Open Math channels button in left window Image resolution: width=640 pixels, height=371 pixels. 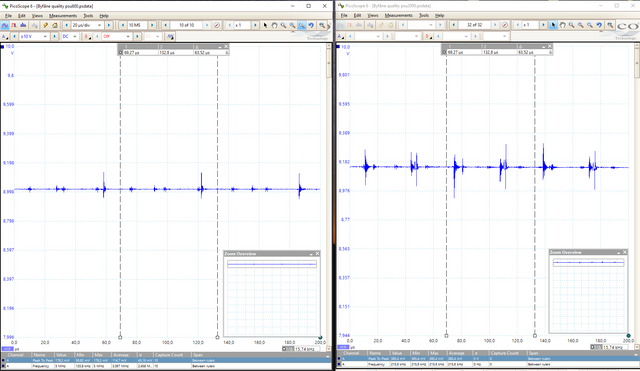pos(171,36)
